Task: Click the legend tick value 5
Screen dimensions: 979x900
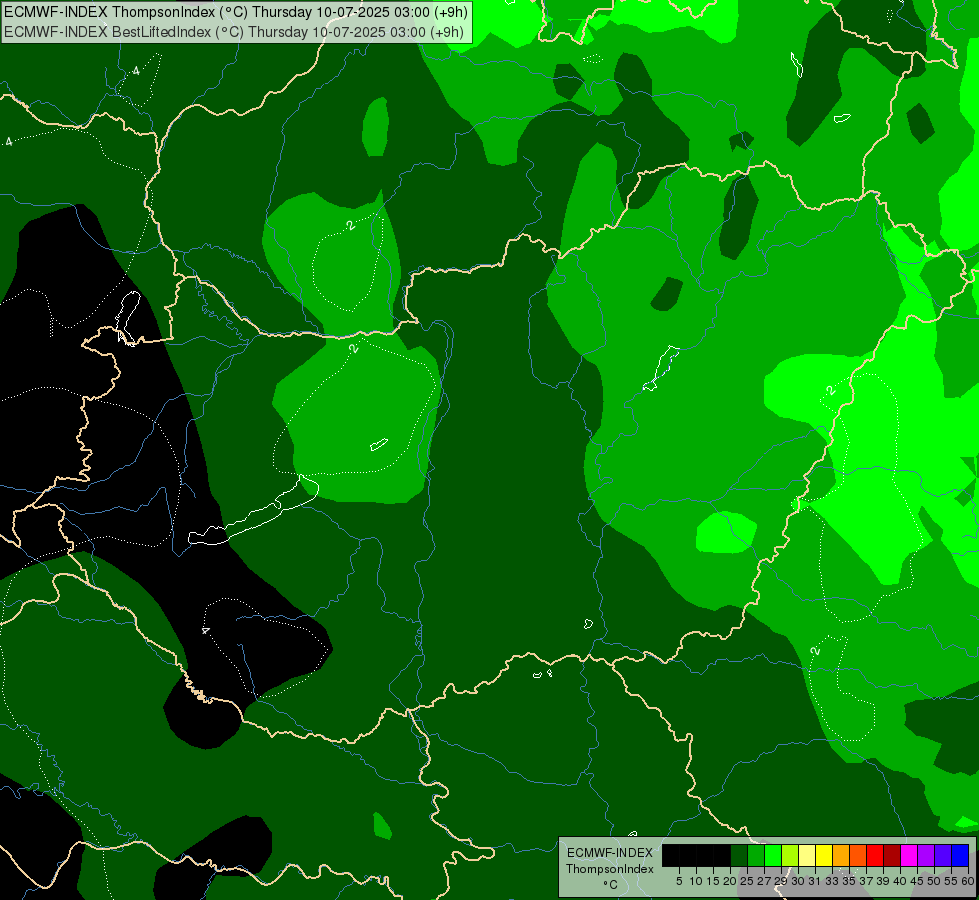Action: [x=679, y=881]
